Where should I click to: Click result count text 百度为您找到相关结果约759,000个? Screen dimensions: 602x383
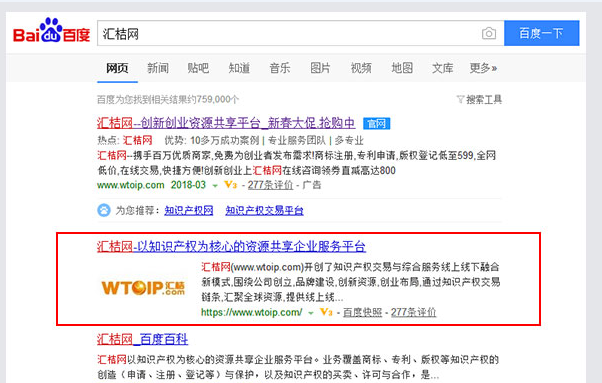[168, 100]
